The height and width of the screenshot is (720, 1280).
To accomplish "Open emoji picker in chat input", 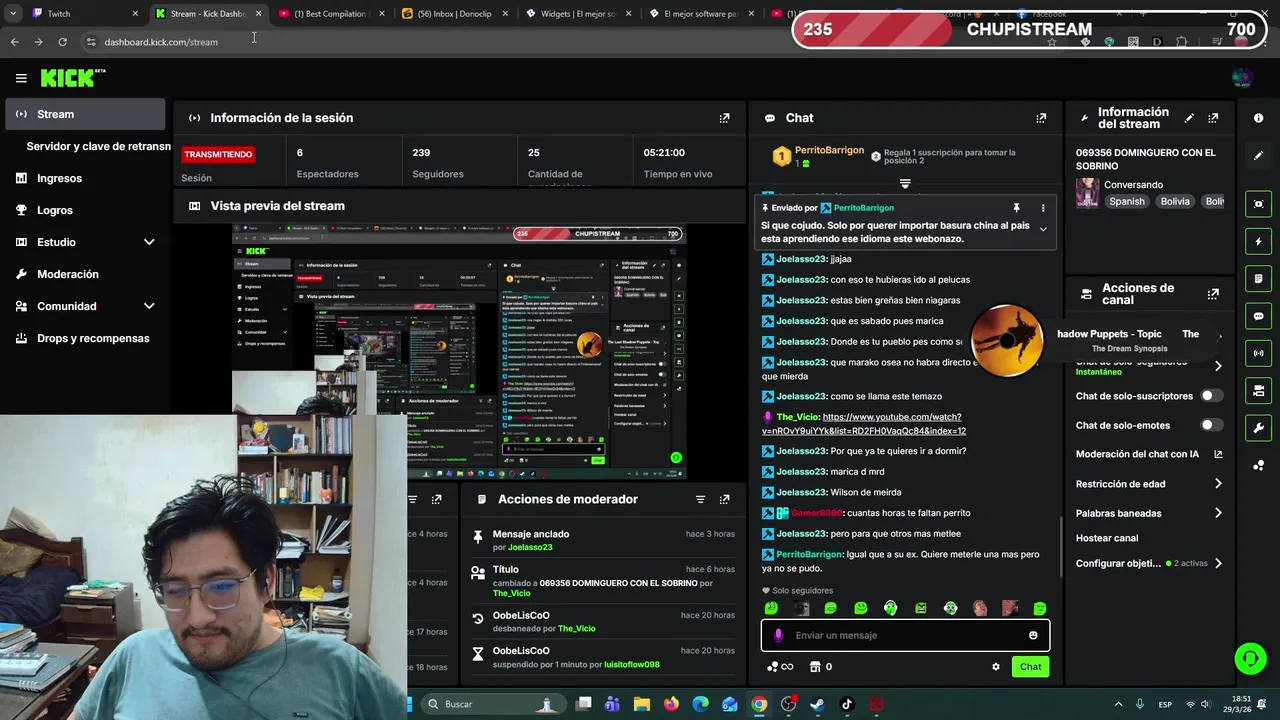I will coord(1033,635).
